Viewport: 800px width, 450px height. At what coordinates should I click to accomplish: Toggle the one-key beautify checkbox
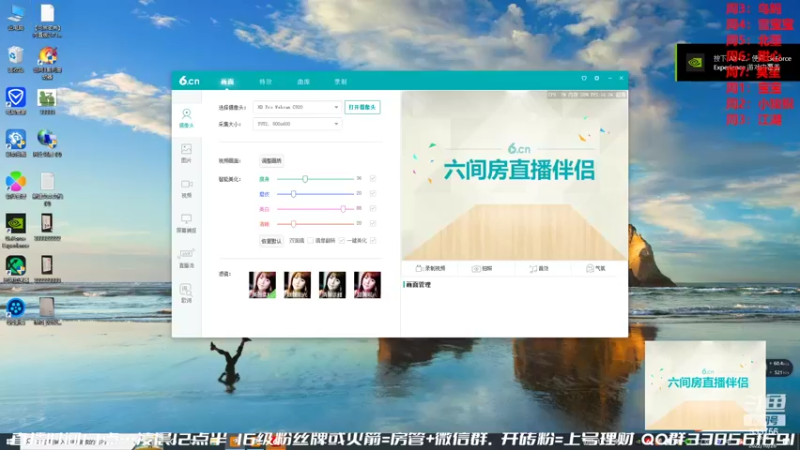373,240
